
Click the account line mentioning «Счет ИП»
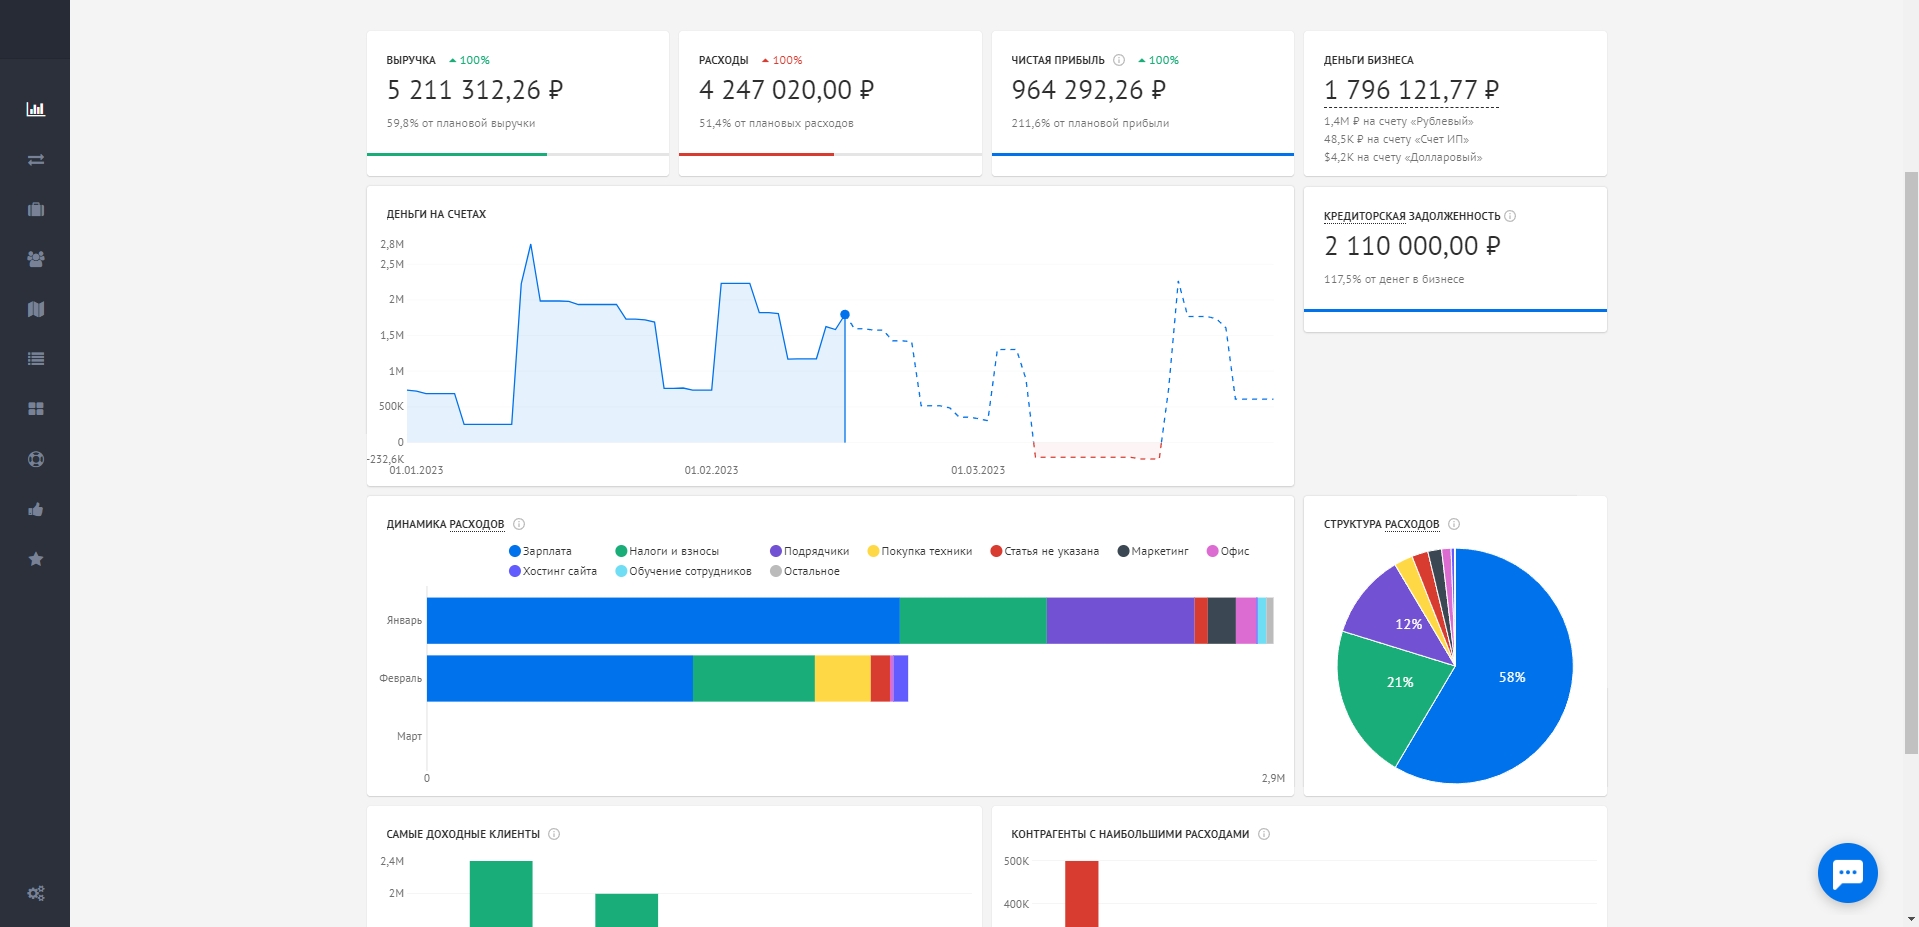pos(1397,139)
